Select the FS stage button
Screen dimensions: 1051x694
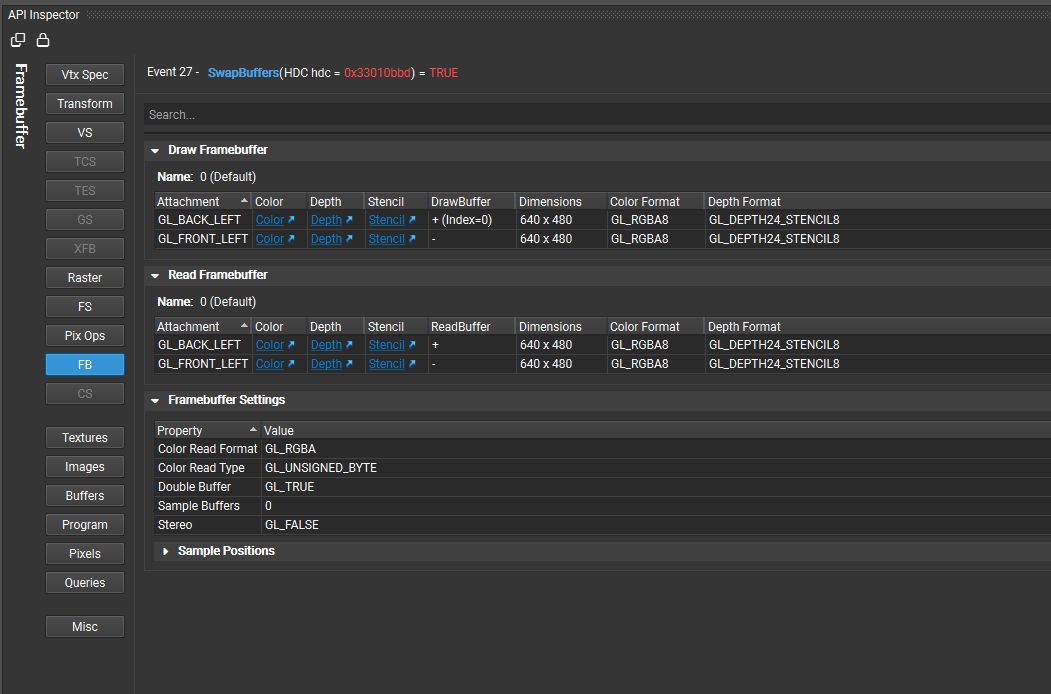(x=84, y=306)
